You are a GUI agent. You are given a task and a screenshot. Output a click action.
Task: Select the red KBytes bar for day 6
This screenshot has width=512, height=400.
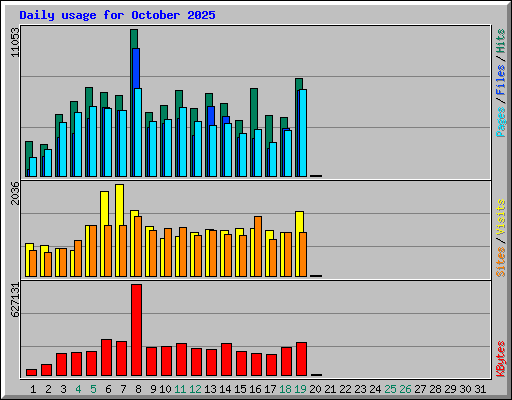pyautogui.click(x=106, y=357)
